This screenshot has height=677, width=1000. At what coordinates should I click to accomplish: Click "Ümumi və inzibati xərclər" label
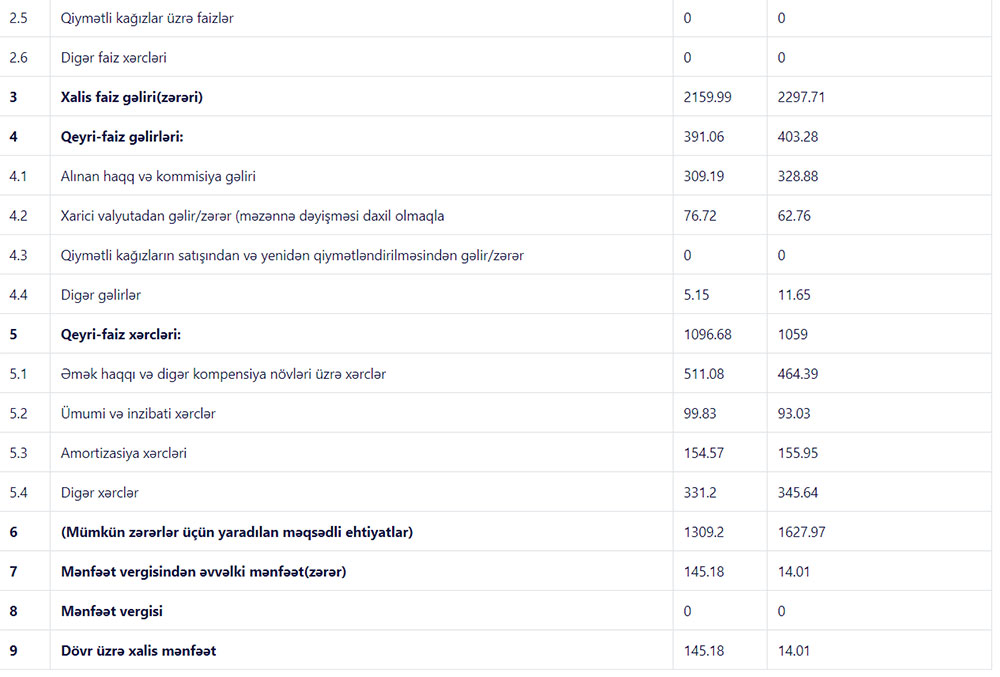138,413
